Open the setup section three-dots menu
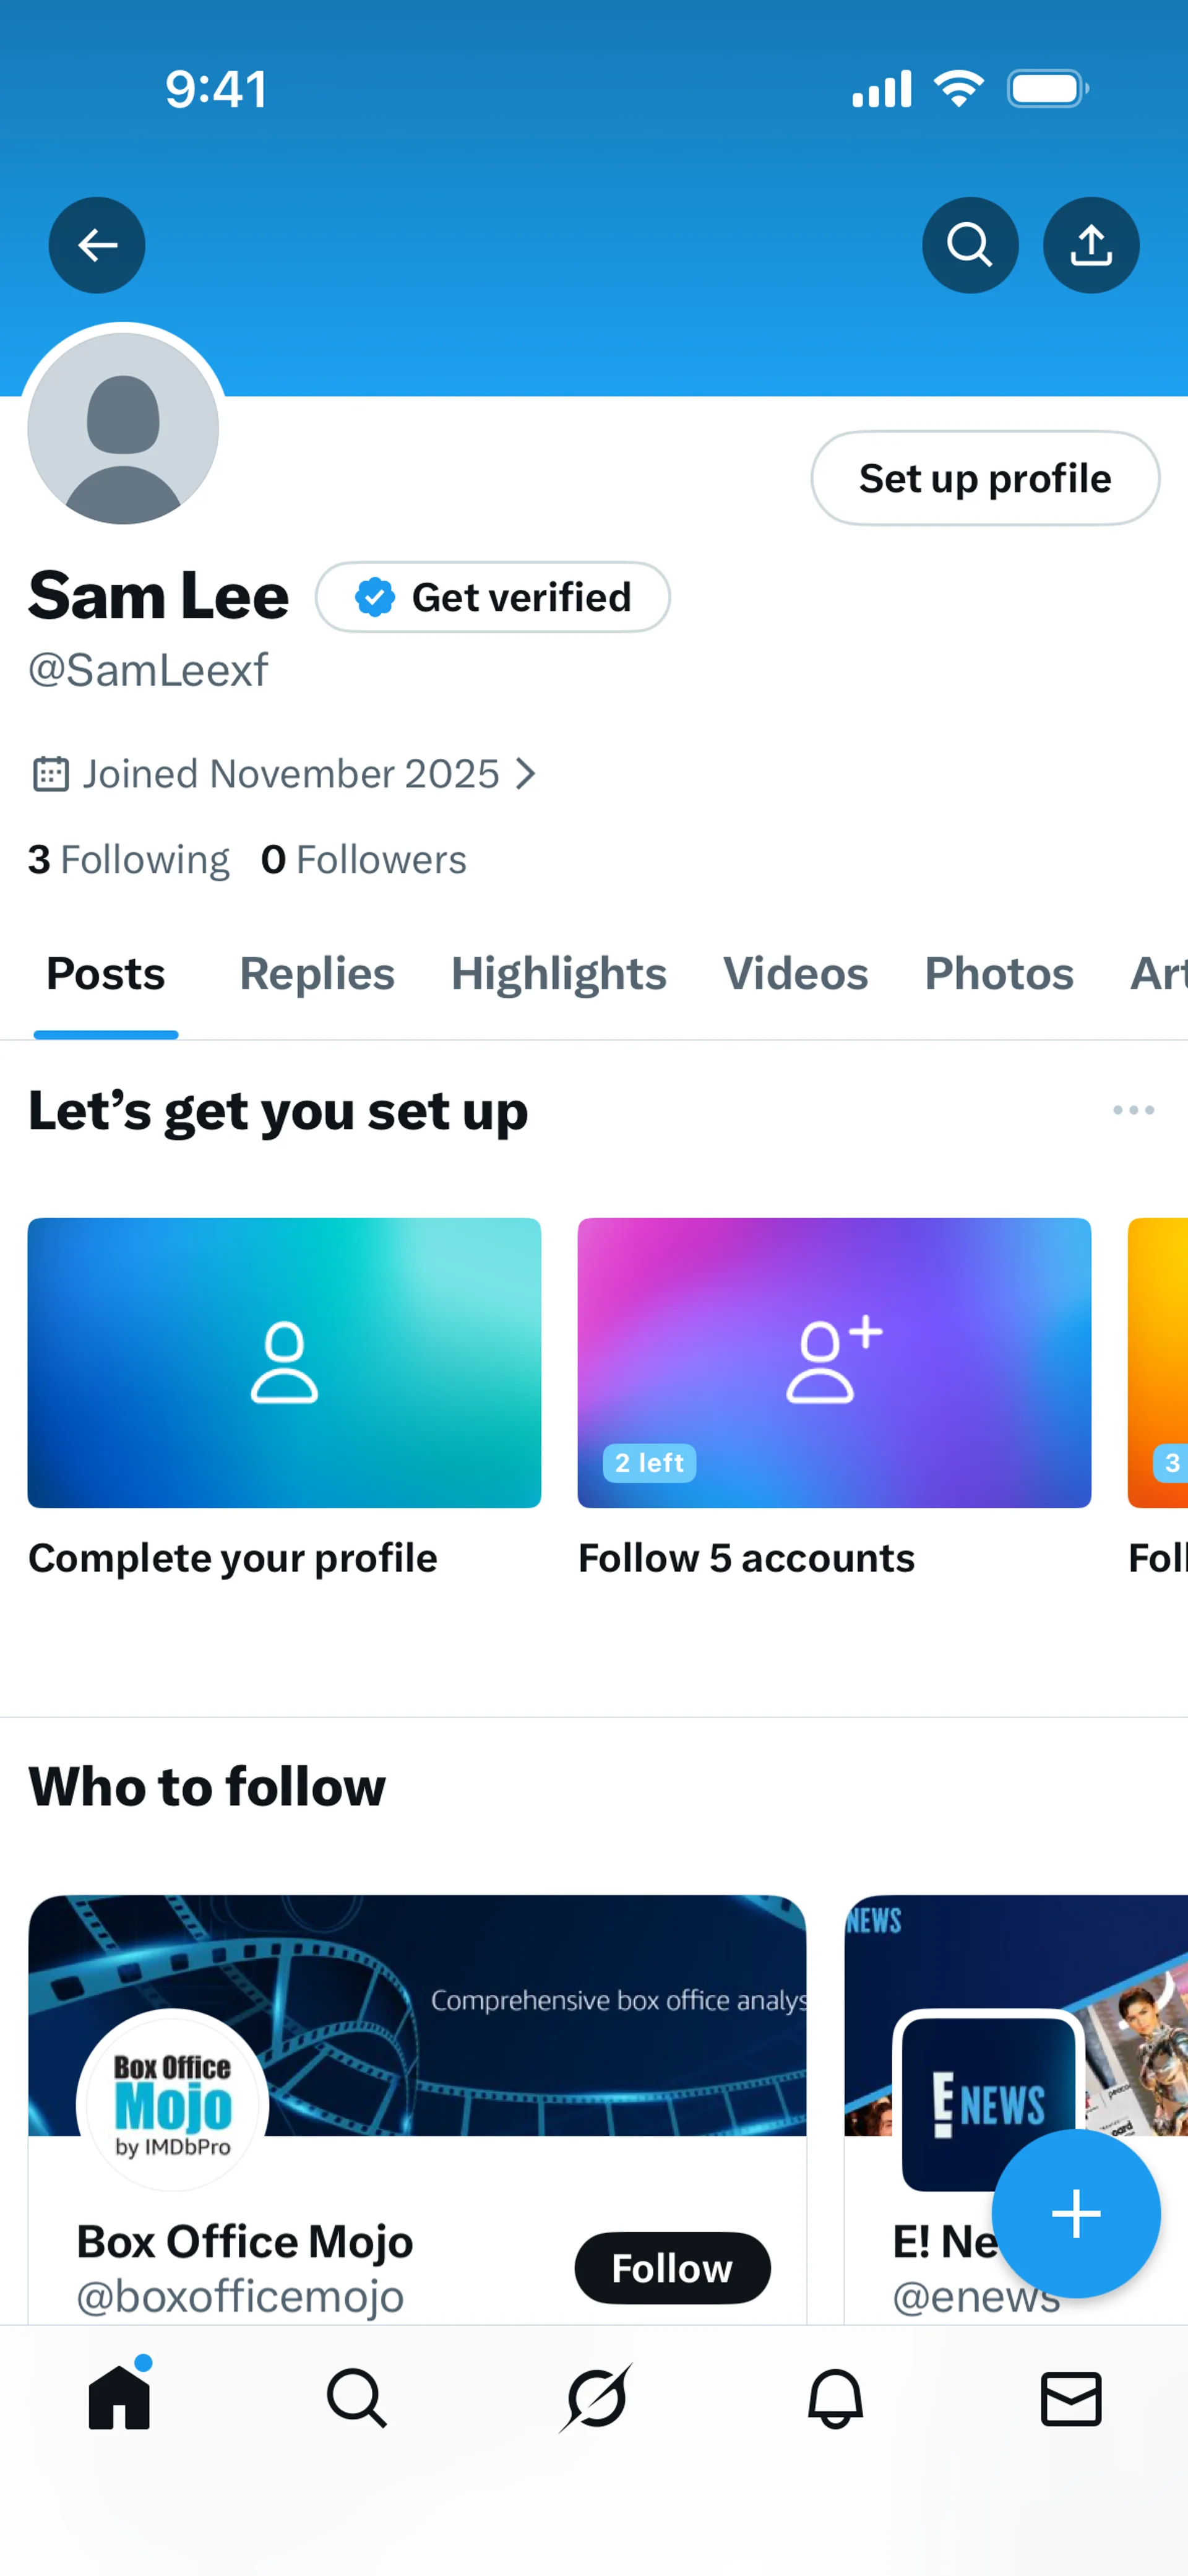Viewport: 1188px width, 2576px height. point(1132,1110)
